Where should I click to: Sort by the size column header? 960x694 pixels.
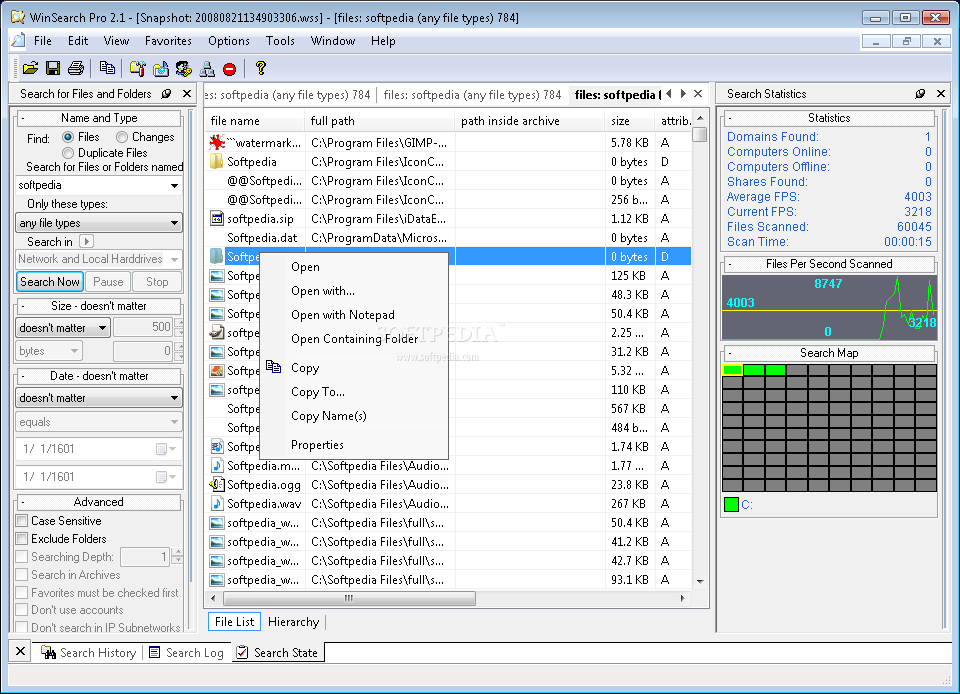[629, 121]
